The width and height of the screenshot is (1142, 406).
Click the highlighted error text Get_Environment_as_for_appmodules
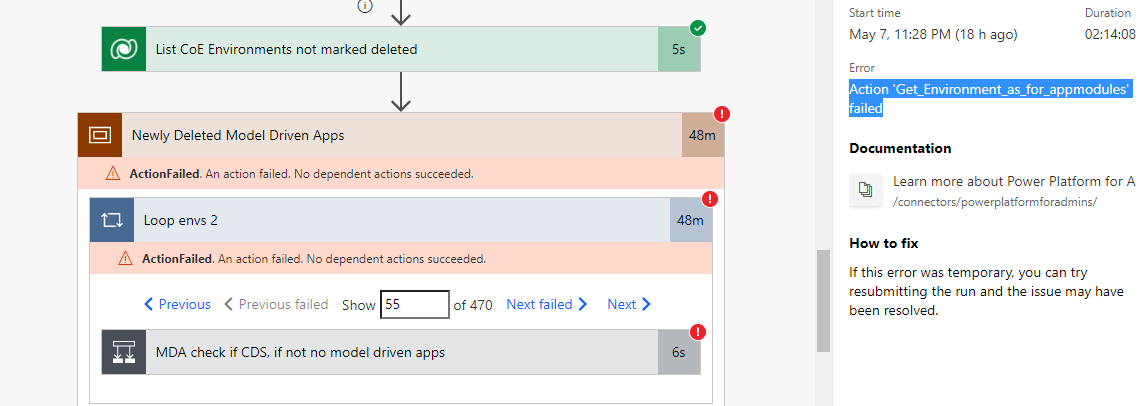point(991,98)
